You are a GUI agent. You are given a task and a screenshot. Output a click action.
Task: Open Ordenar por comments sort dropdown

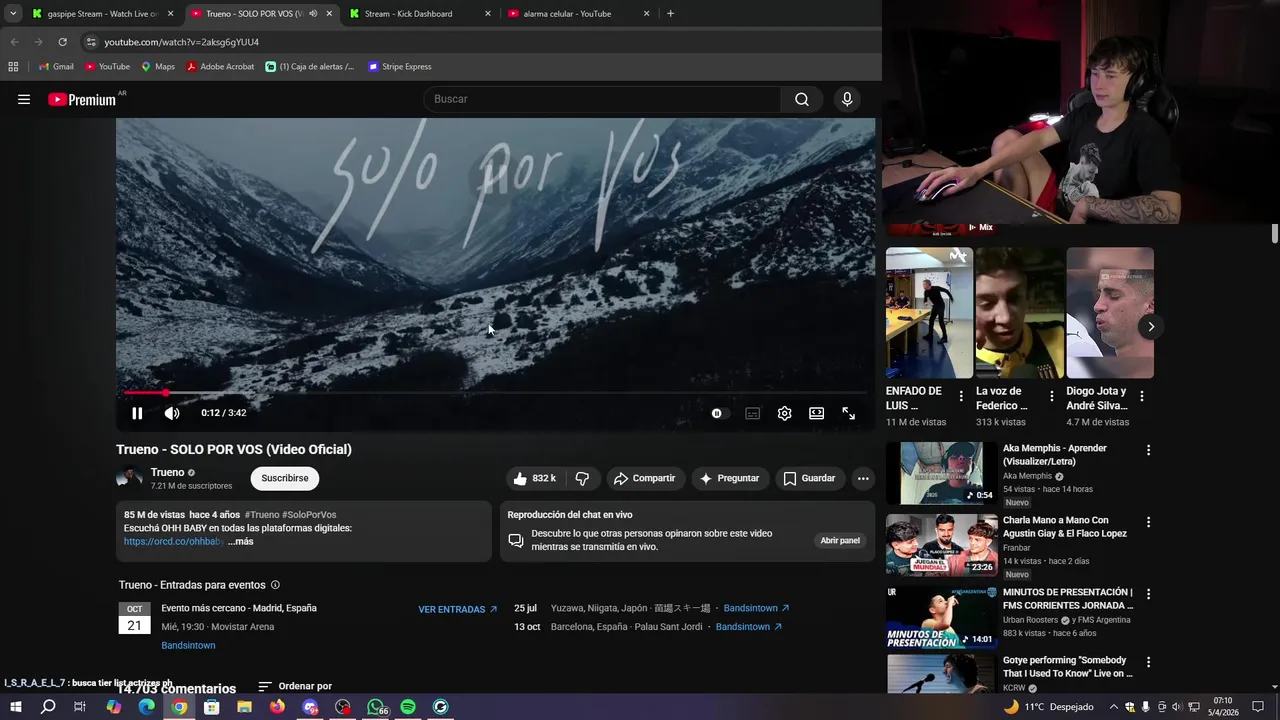pos(295,686)
